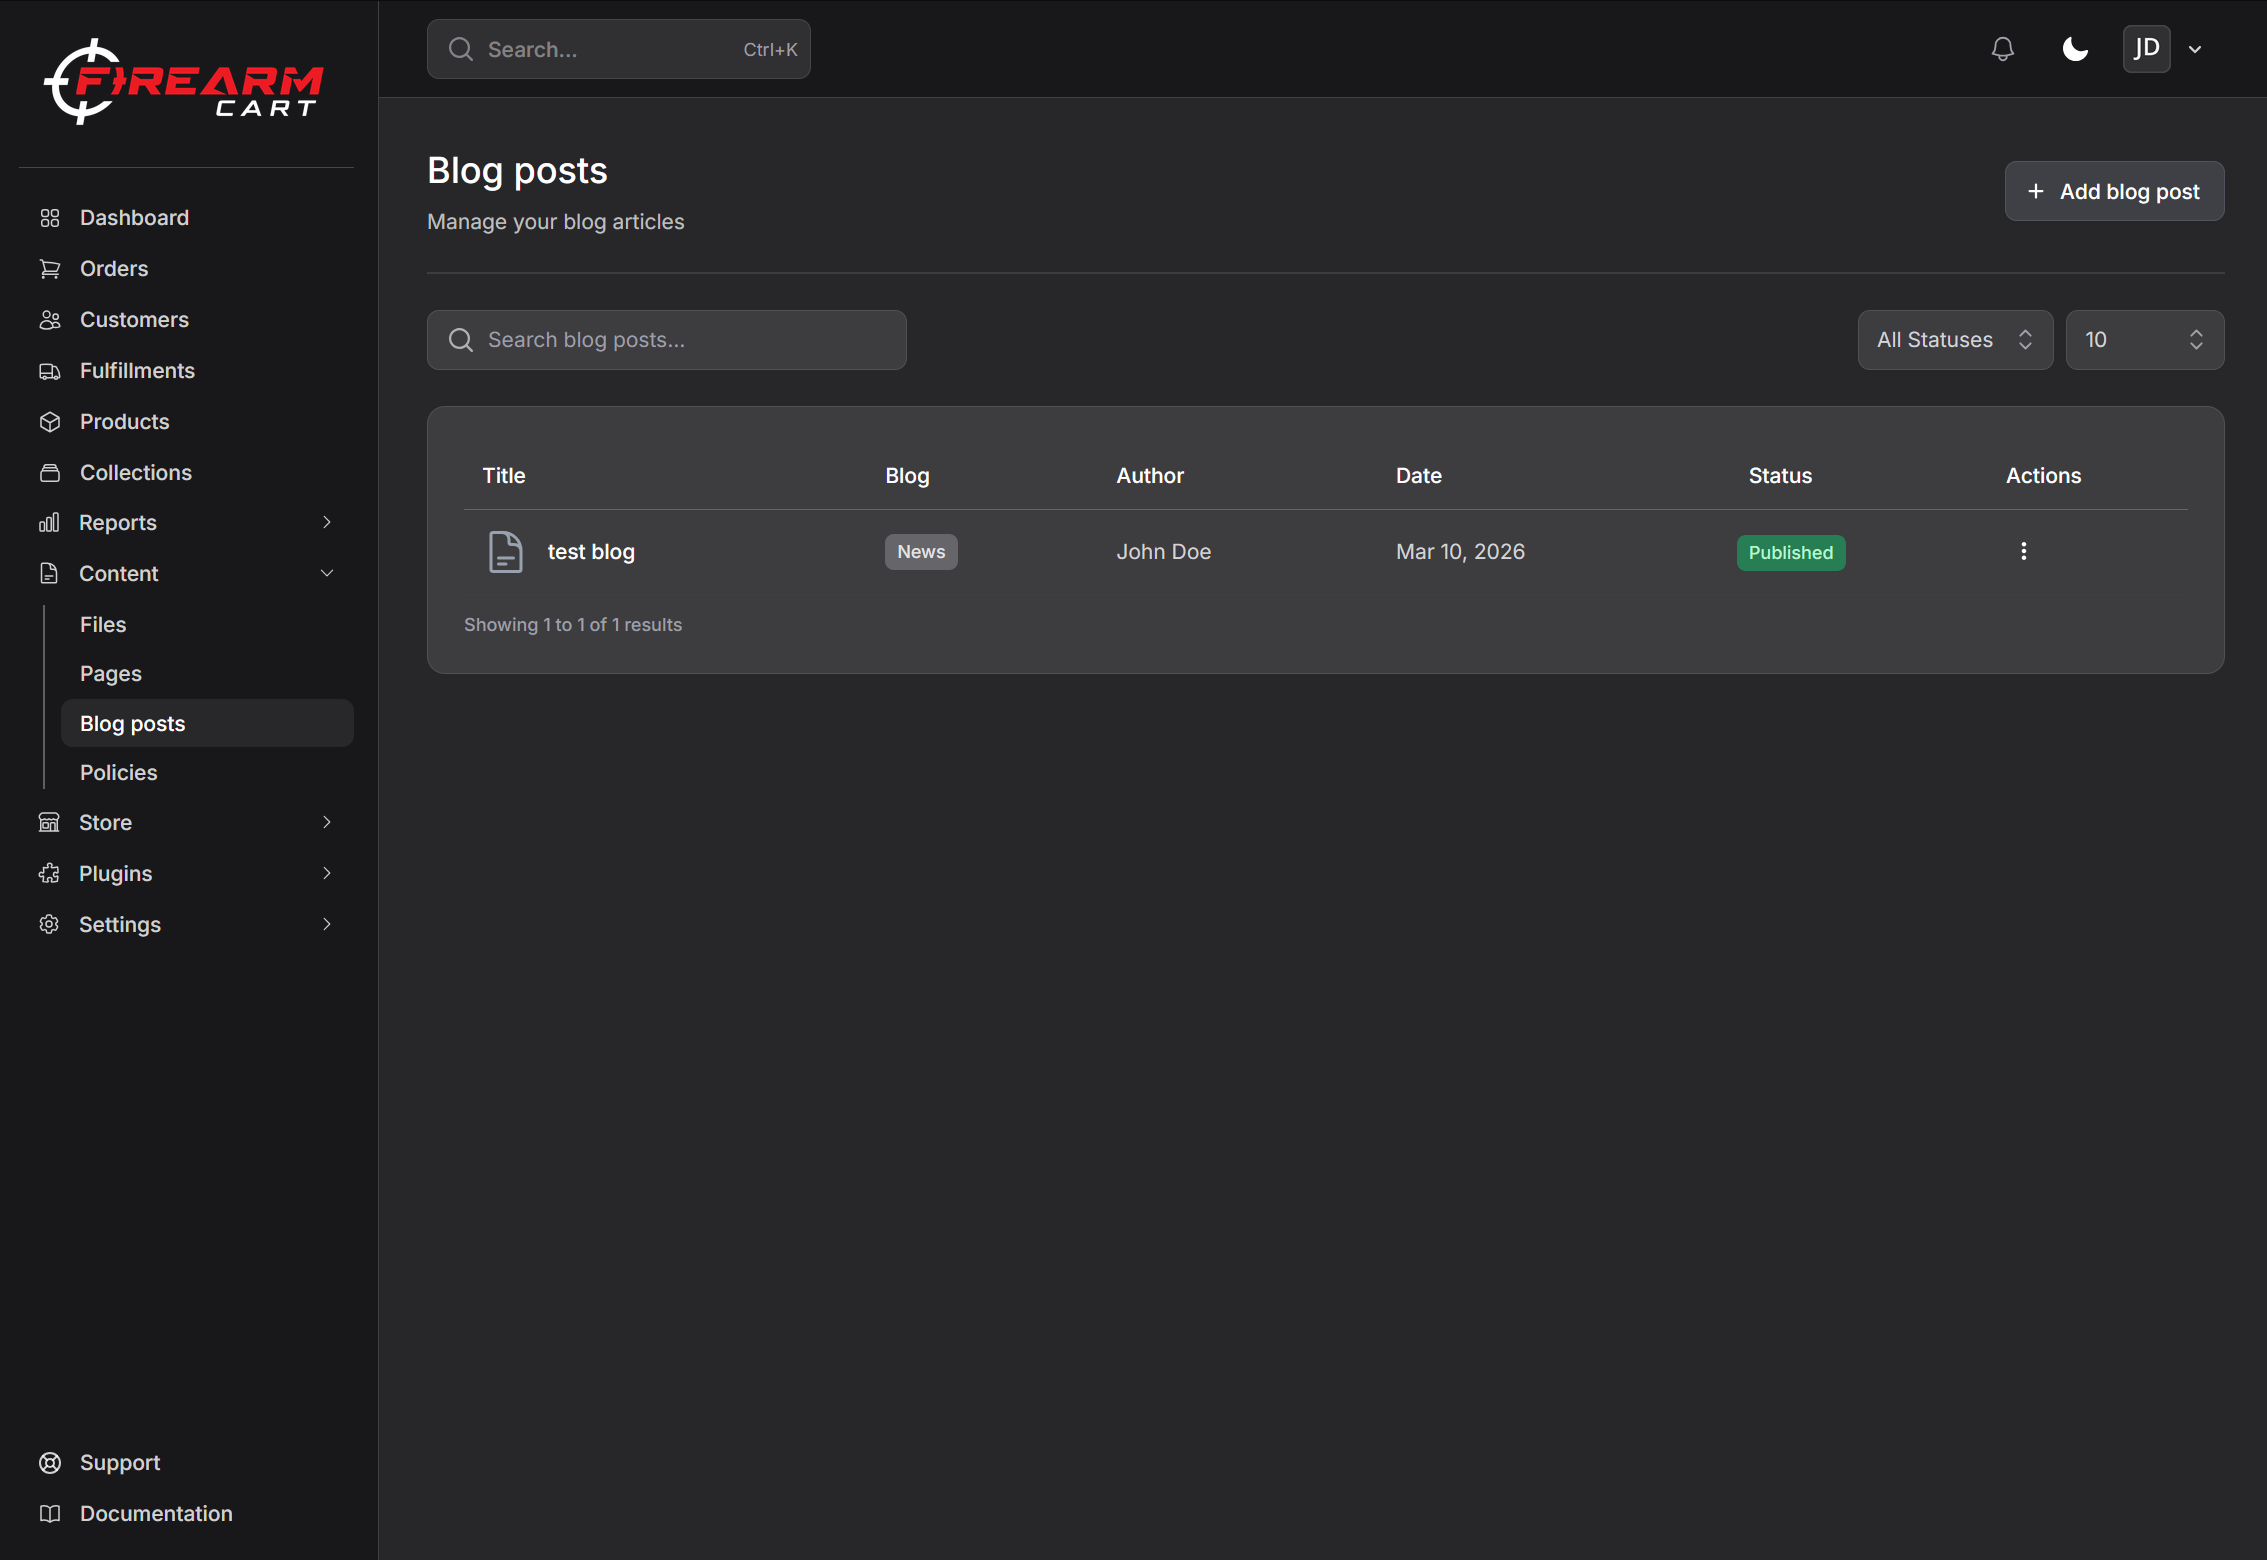Screen dimensions: 2267x1560
Task: Open the 10 per page dropdown
Action: click(x=2144, y=340)
